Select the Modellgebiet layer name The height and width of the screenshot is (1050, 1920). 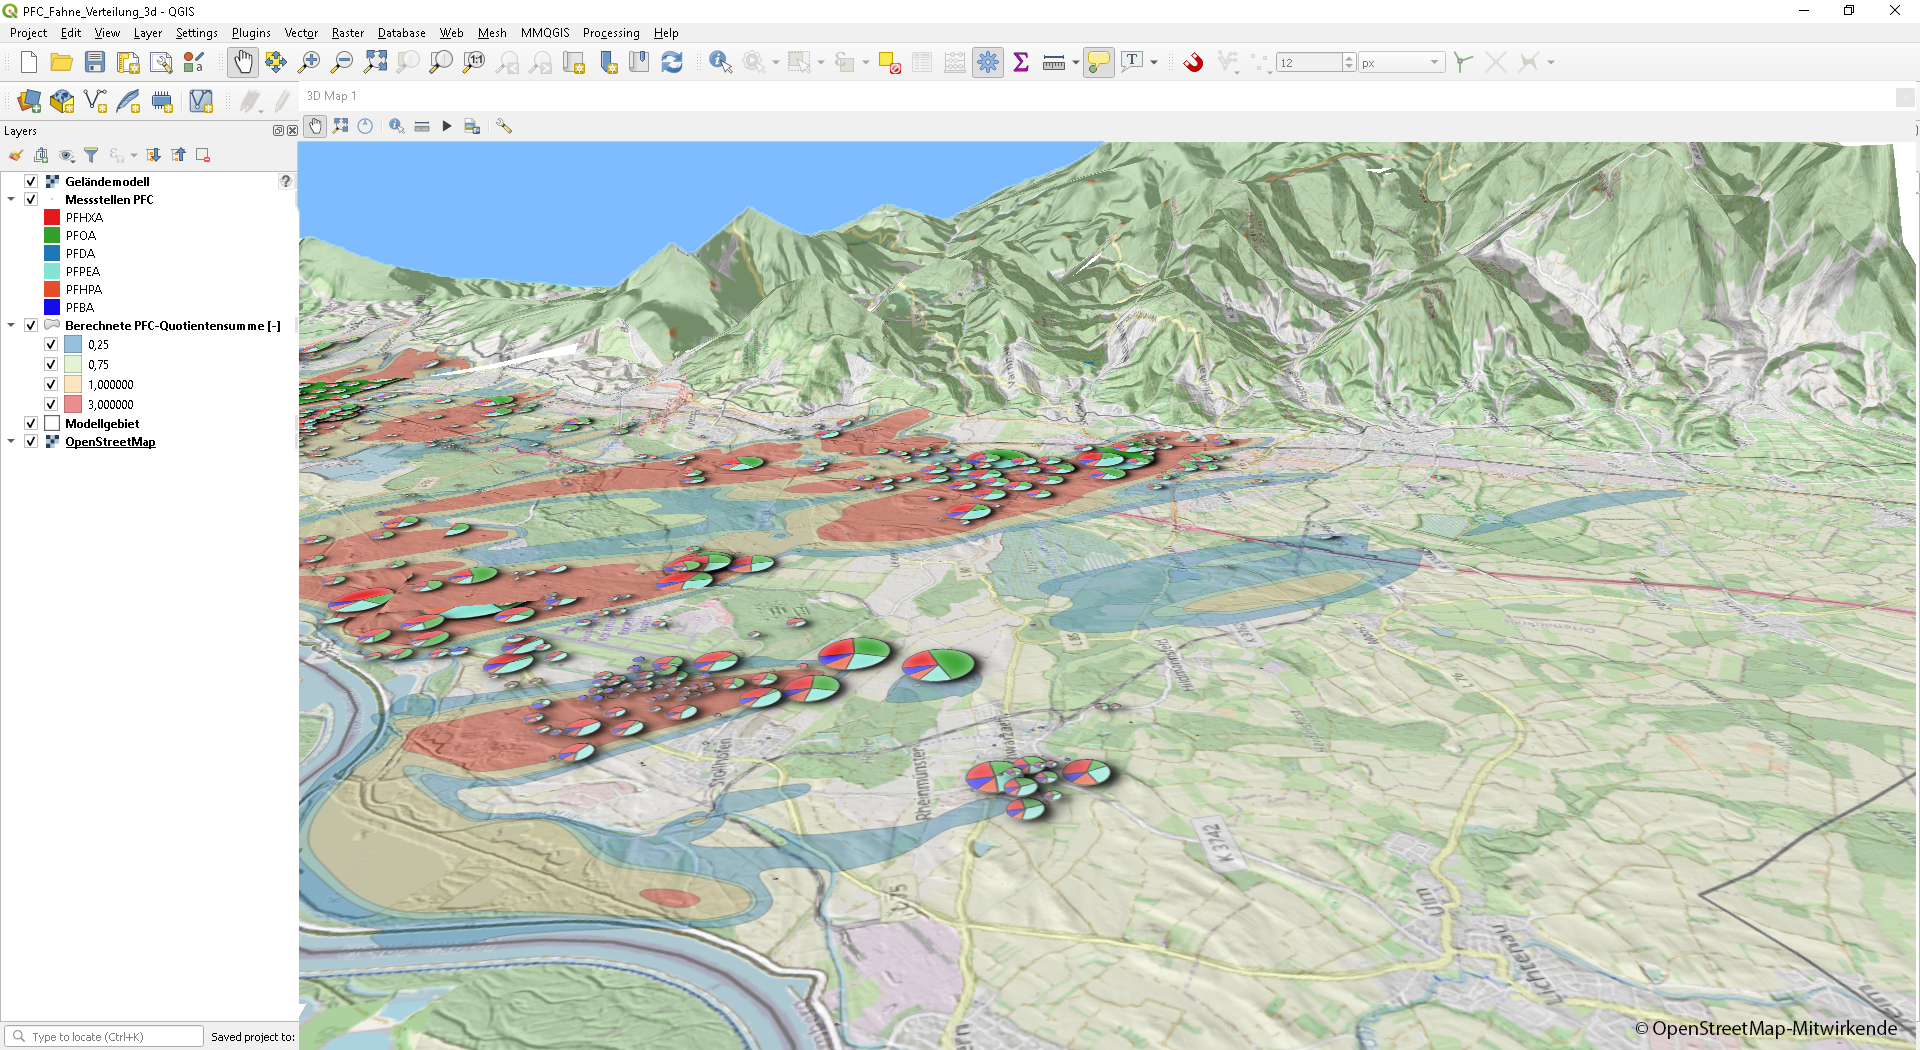click(x=102, y=423)
